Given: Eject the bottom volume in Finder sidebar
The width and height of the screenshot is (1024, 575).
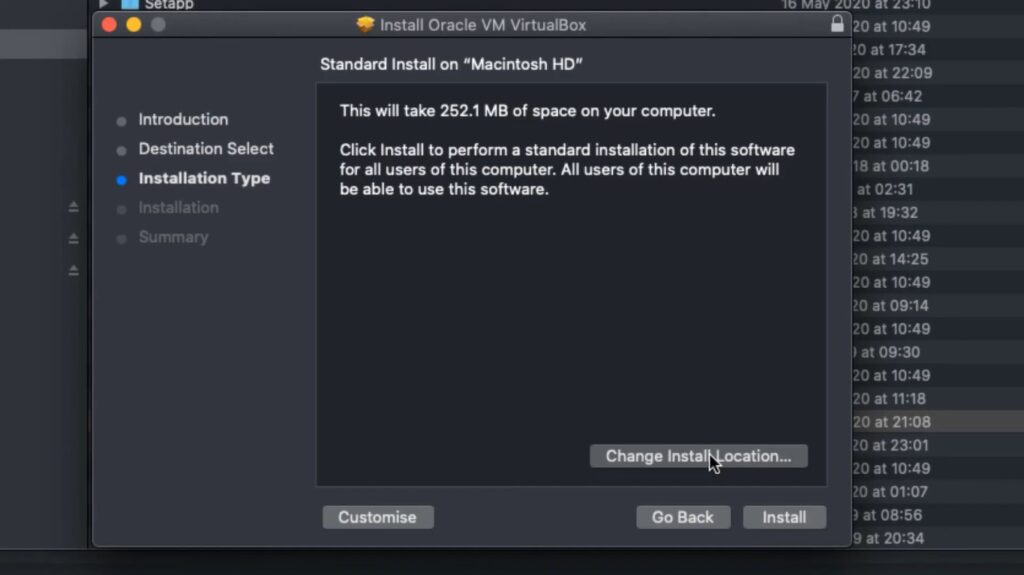Looking at the screenshot, I should (73, 270).
